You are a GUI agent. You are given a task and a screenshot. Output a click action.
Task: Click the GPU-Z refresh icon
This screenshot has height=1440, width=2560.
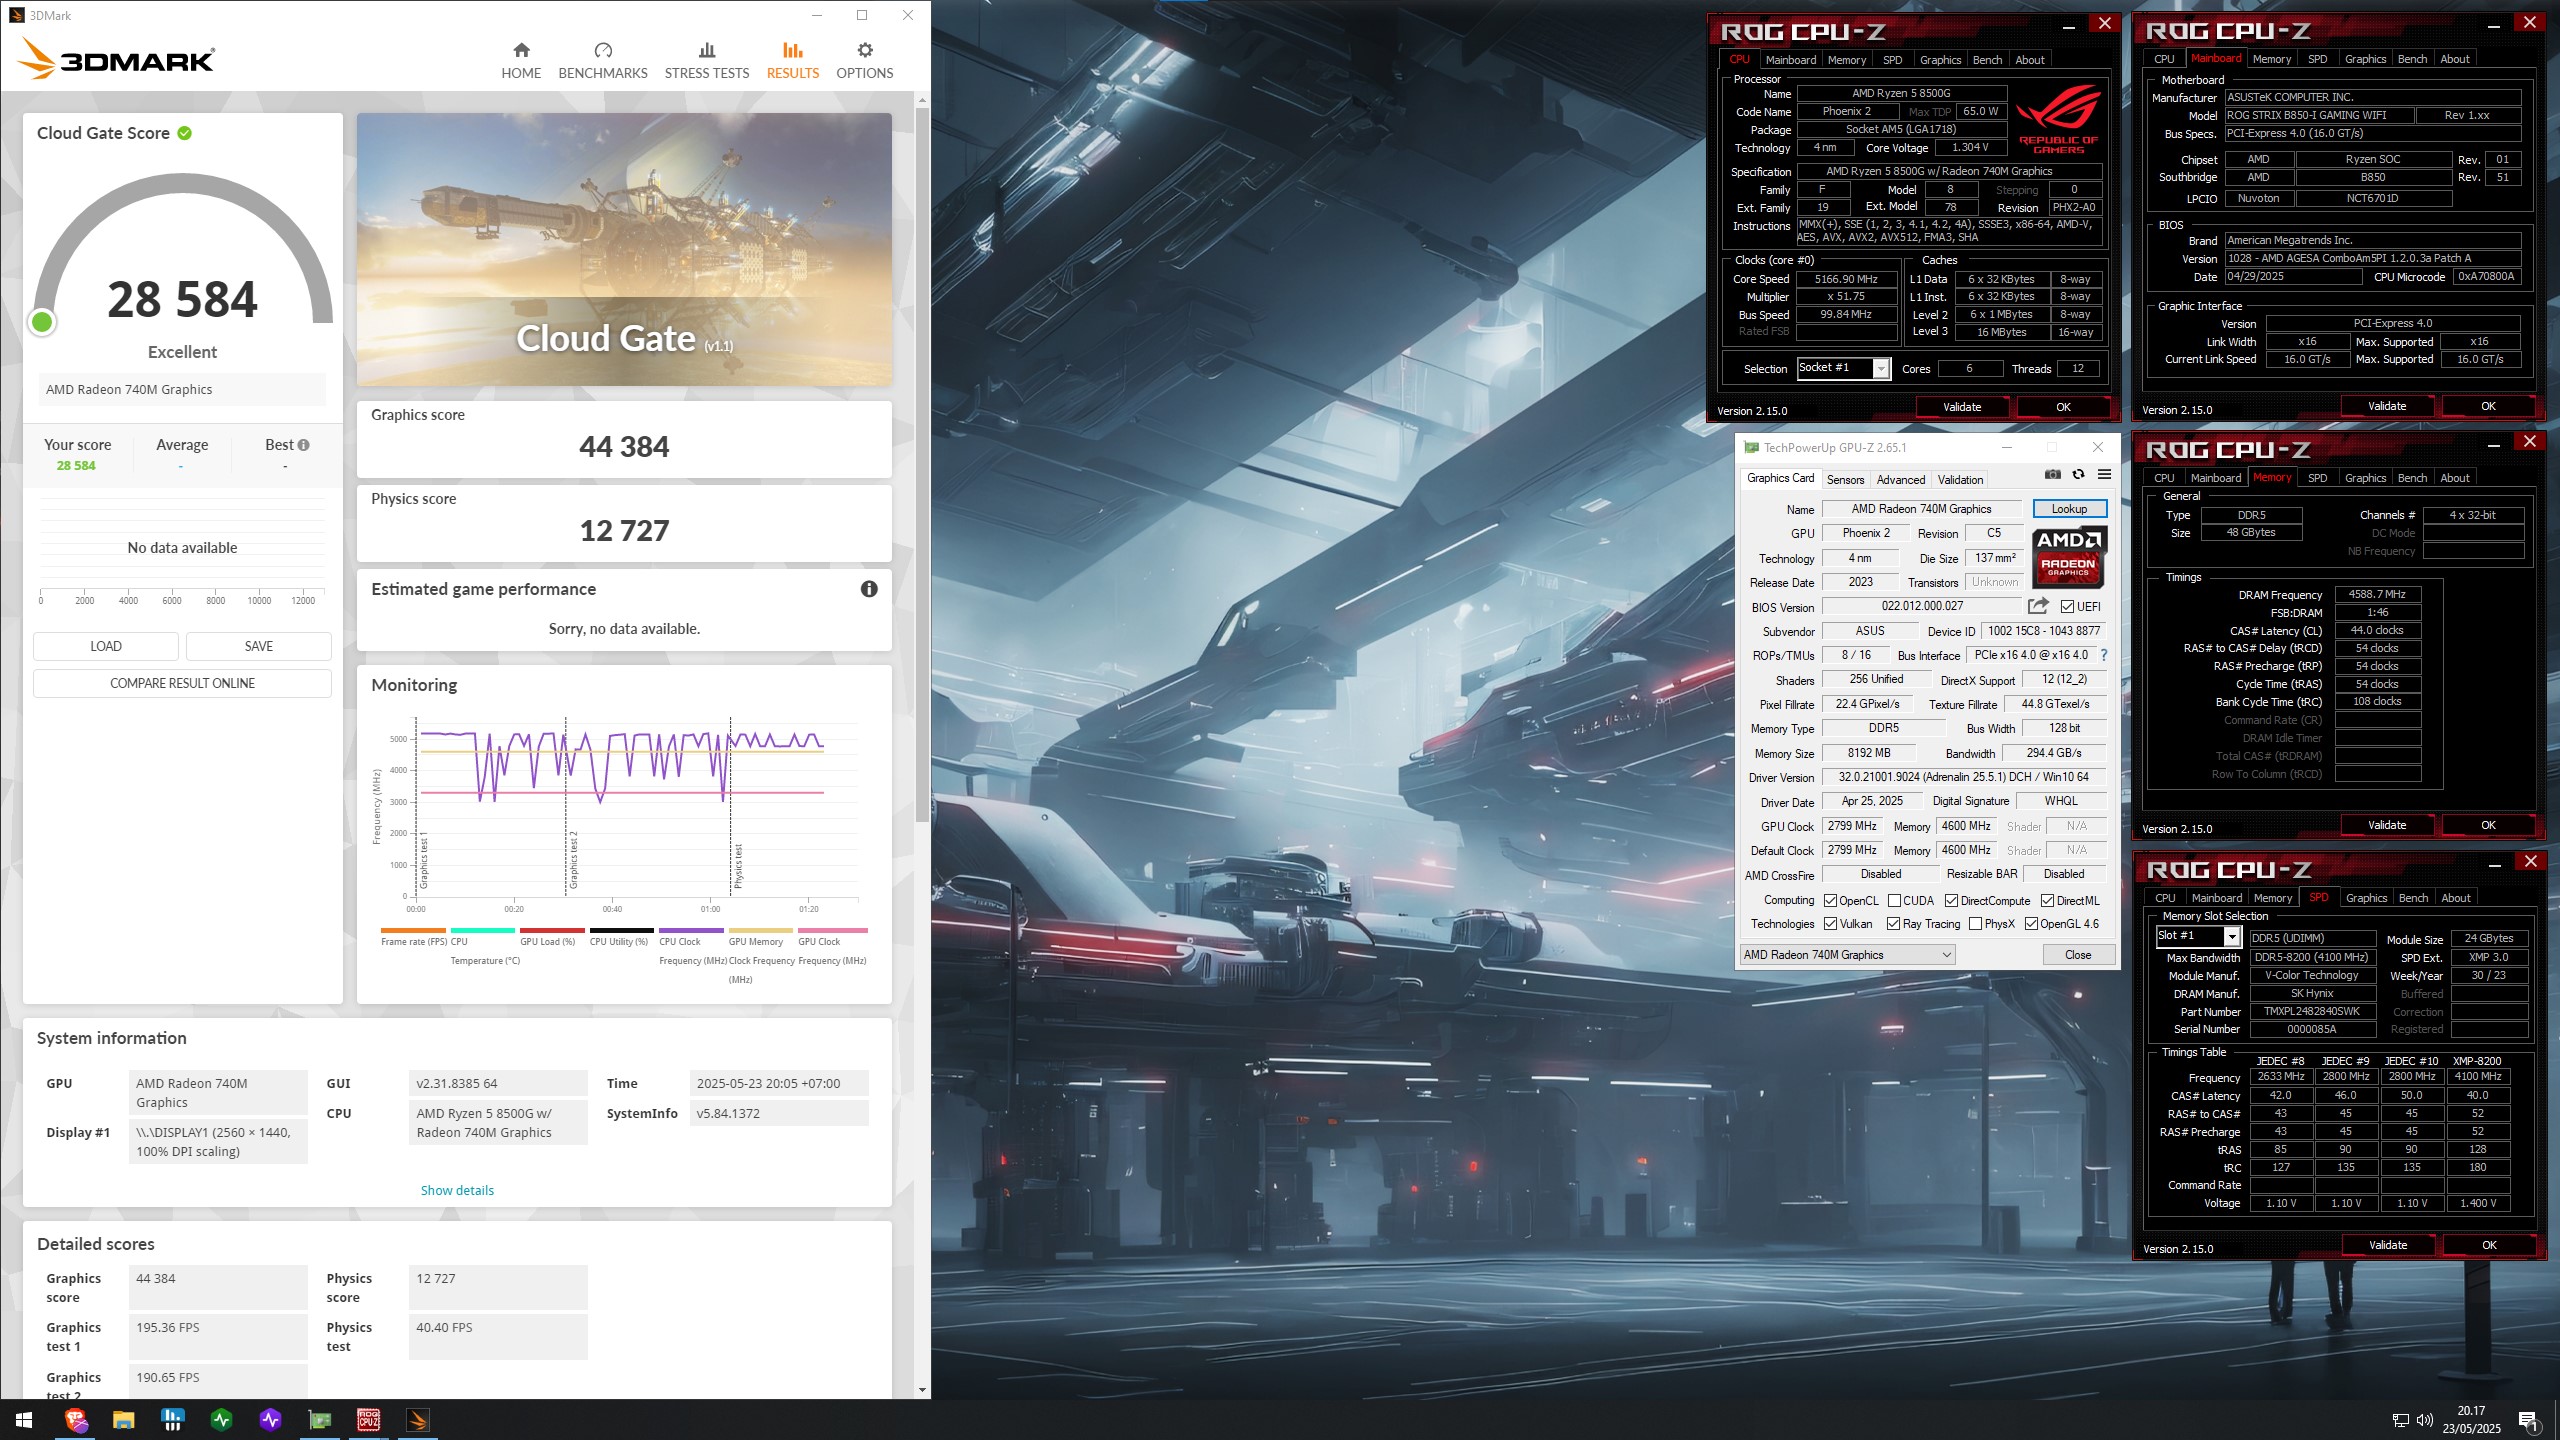click(x=2078, y=475)
